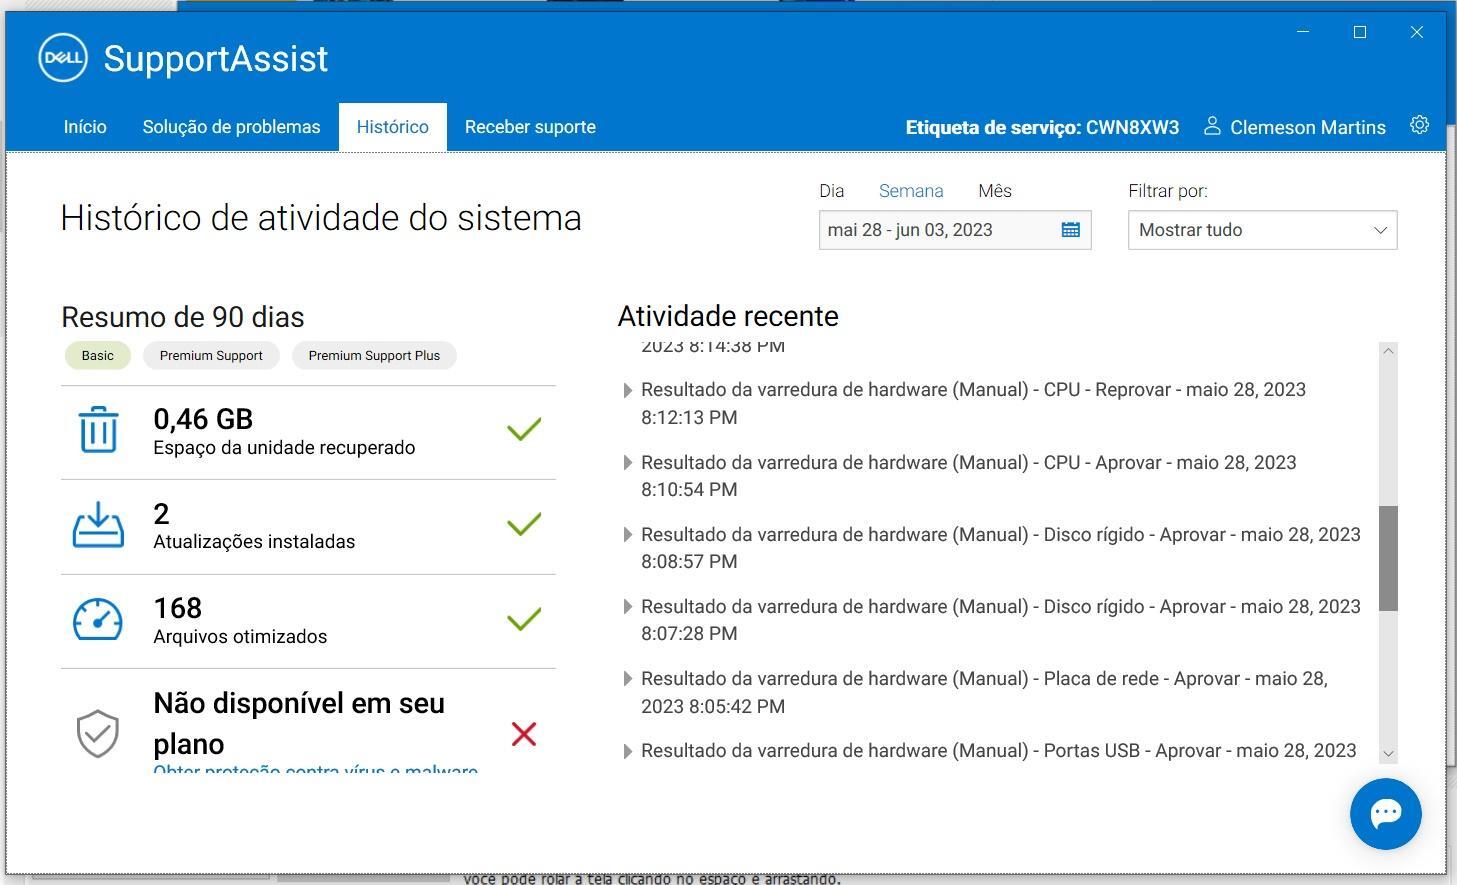This screenshot has height=885, width=1457.
Task: Click 'Espaço da unidade recuperado' label
Action: (284, 447)
